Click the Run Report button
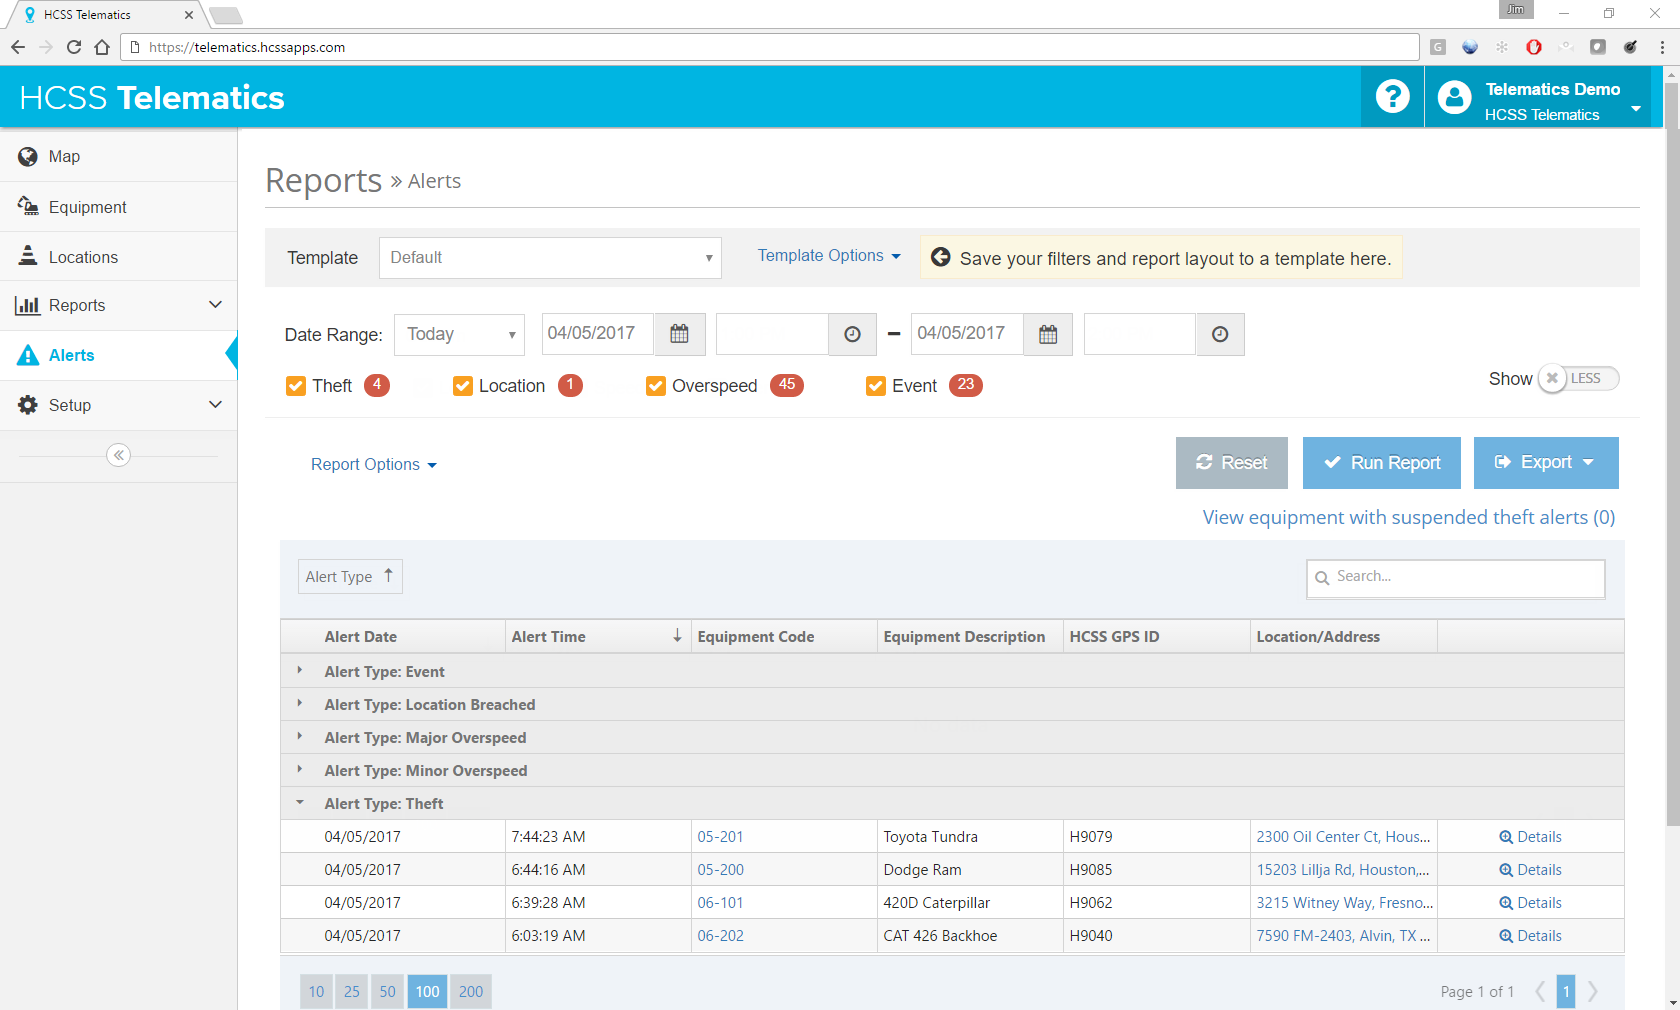1680x1010 pixels. [1382, 463]
